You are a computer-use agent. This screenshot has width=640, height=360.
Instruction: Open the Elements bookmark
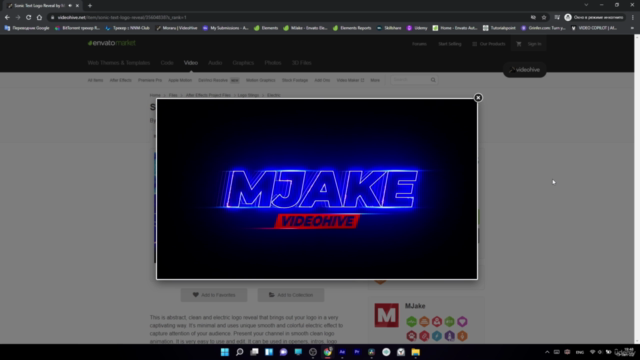tap(266, 28)
